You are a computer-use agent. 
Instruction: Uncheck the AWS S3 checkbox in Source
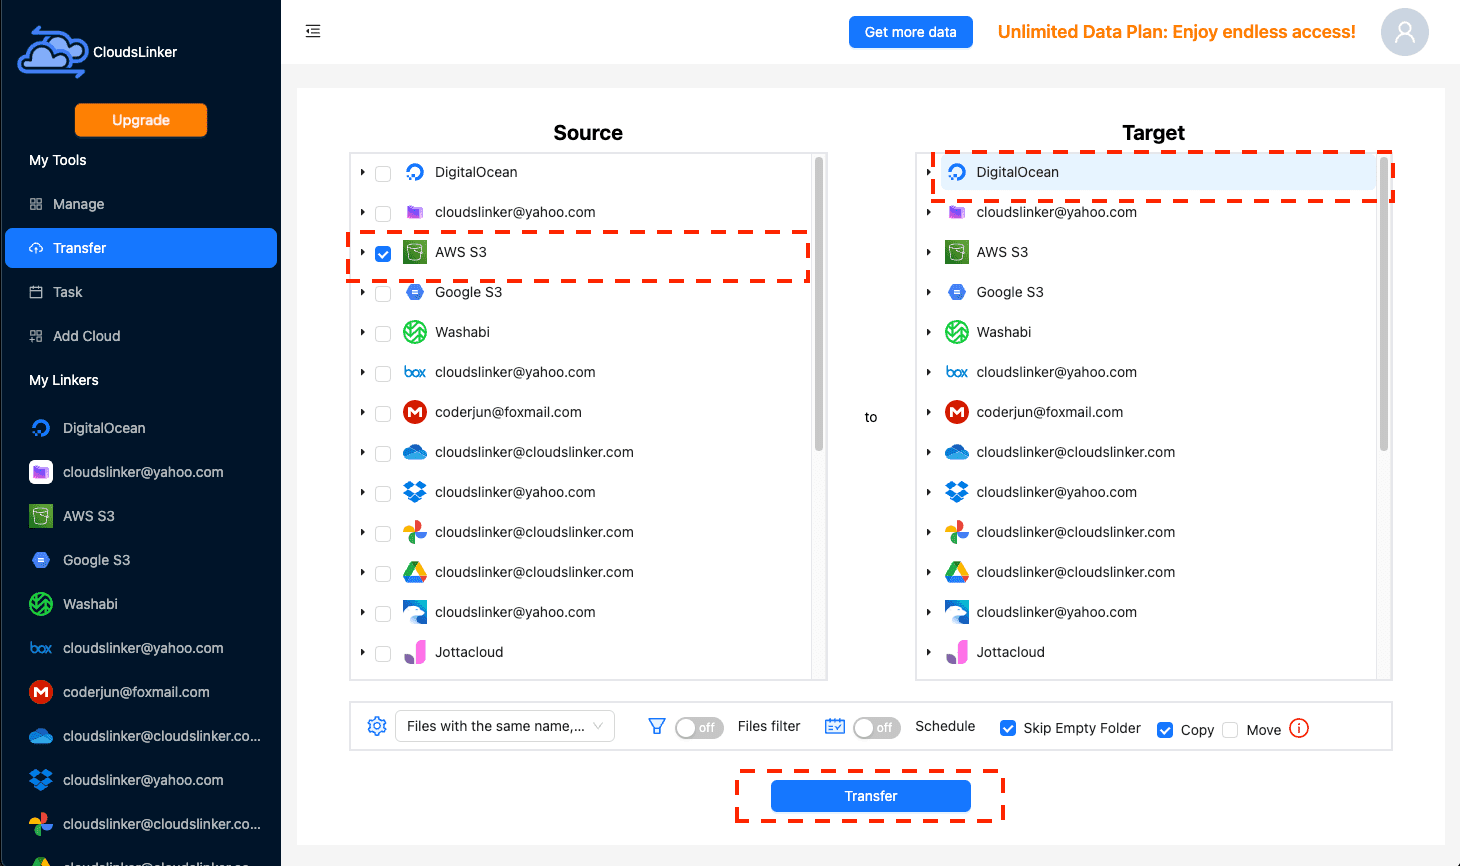pos(383,254)
